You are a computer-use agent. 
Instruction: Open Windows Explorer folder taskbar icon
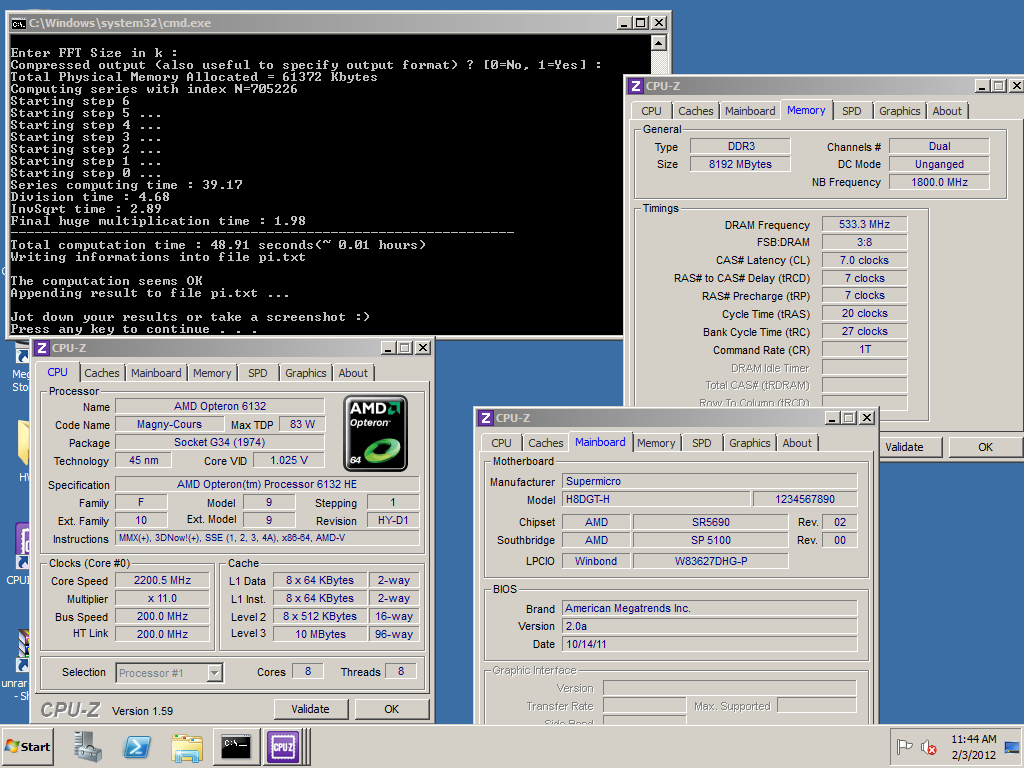pos(187,746)
